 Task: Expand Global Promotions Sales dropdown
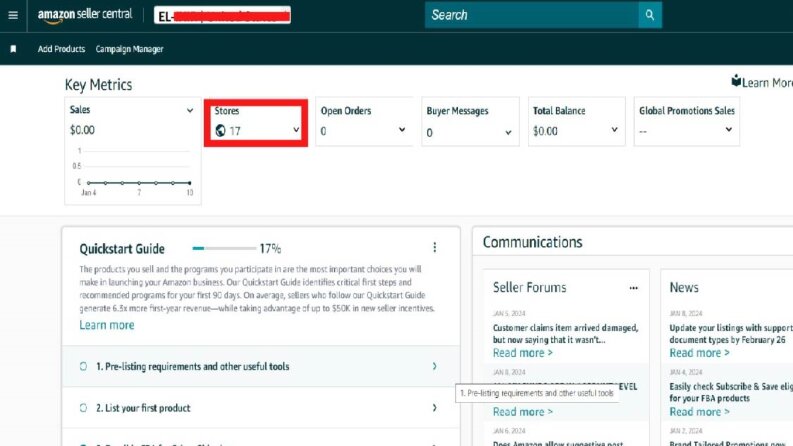point(728,129)
